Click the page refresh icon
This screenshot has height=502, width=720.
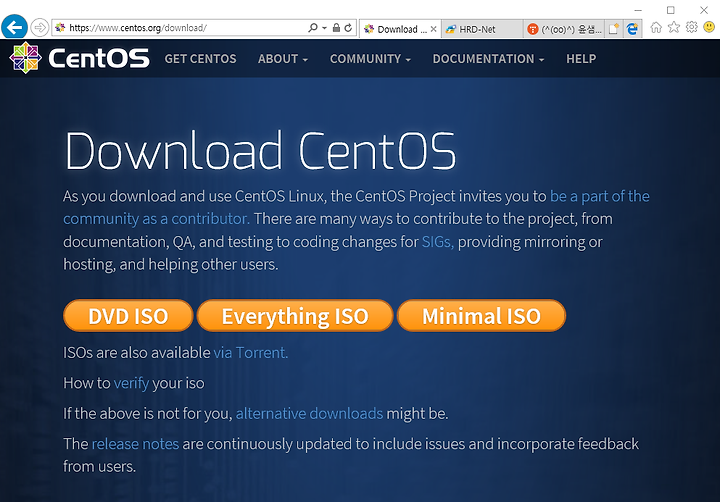click(x=349, y=28)
